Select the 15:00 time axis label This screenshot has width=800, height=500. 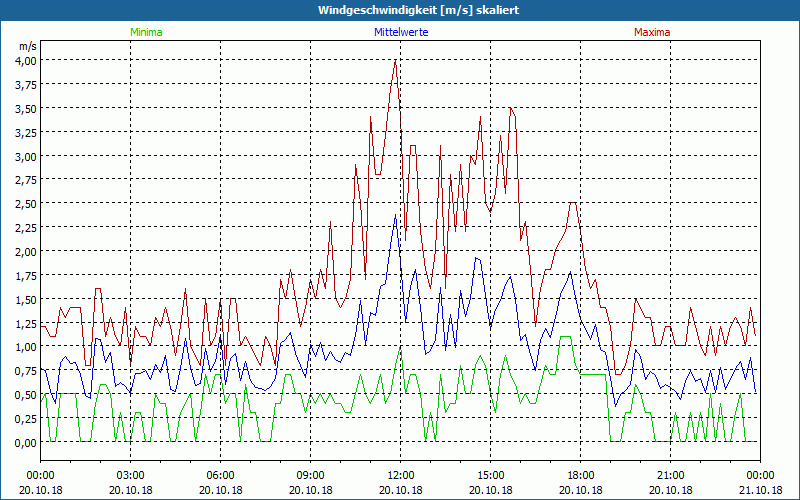[491, 475]
